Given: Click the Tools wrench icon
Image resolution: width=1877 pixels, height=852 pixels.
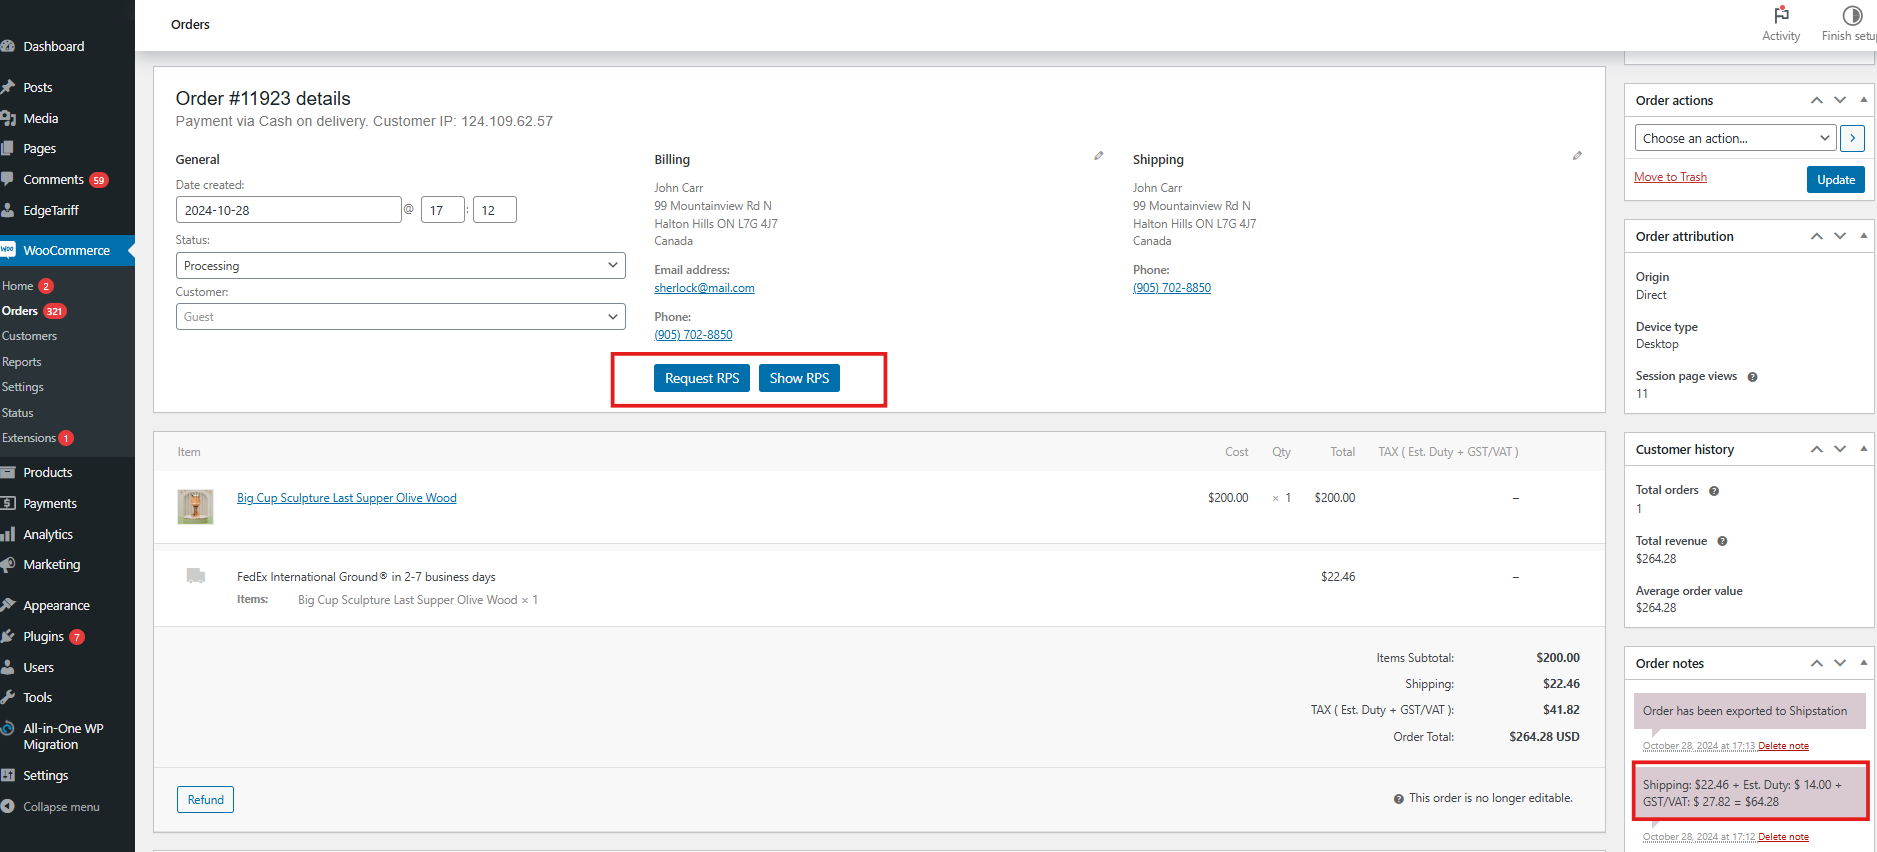Looking at the screenshot, I should (8, 697).
